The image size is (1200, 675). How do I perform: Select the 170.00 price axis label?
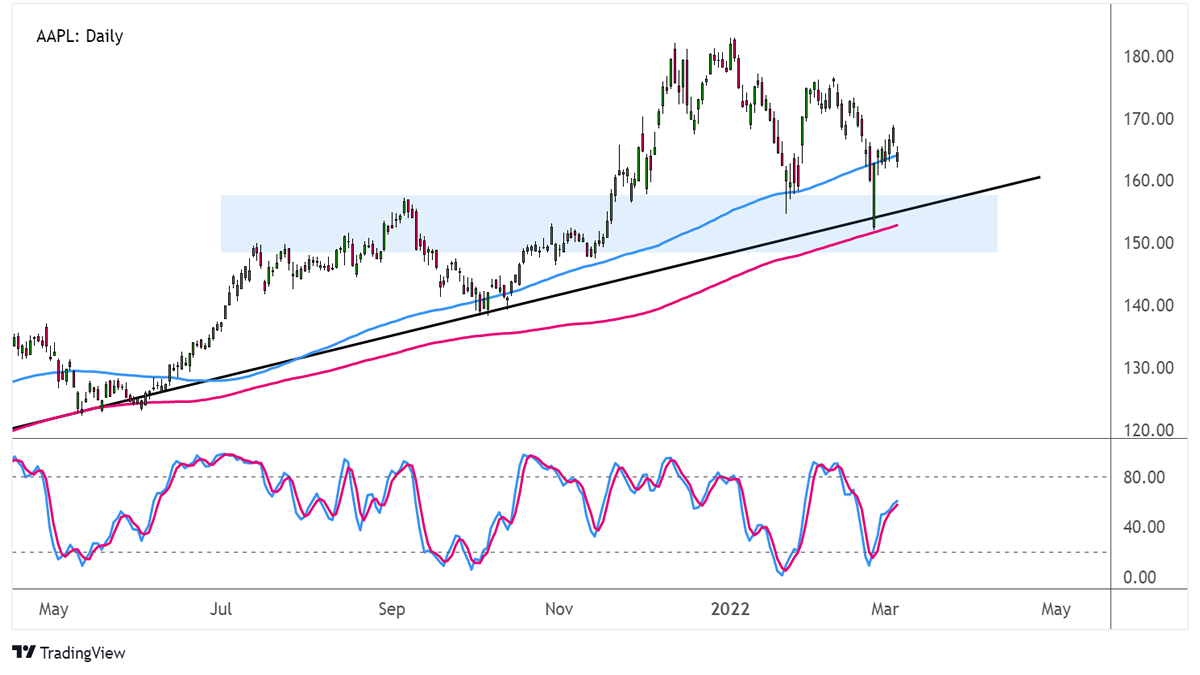click(1149, 119)
